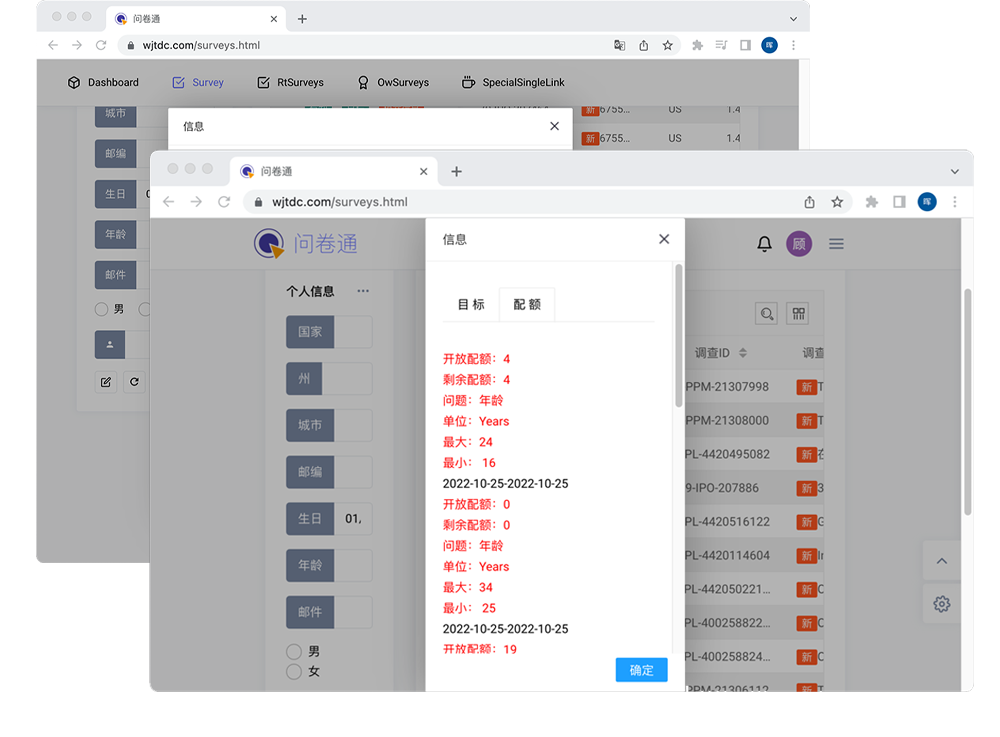Toggle side panel icon in back window
The height and width of the screenshot is (737, 1000).
point(745,45)
